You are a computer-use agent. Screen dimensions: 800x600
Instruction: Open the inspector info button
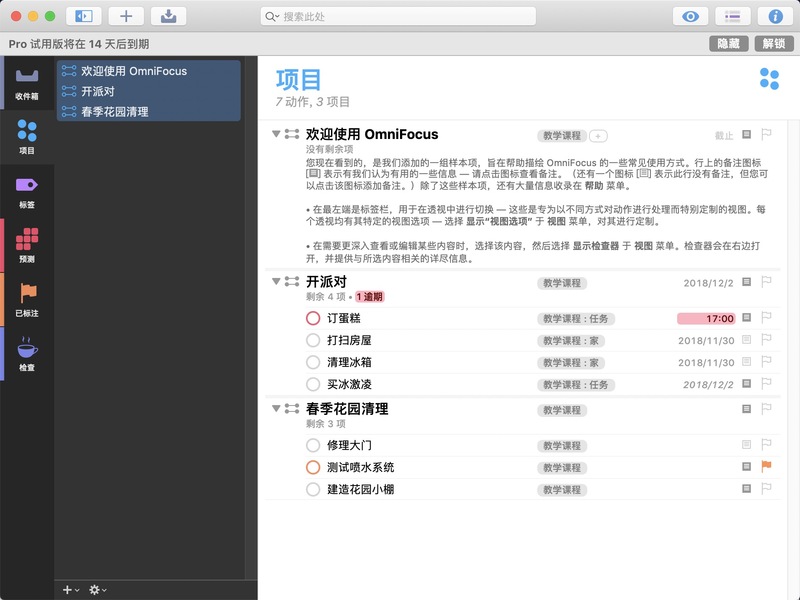(775, 16)
